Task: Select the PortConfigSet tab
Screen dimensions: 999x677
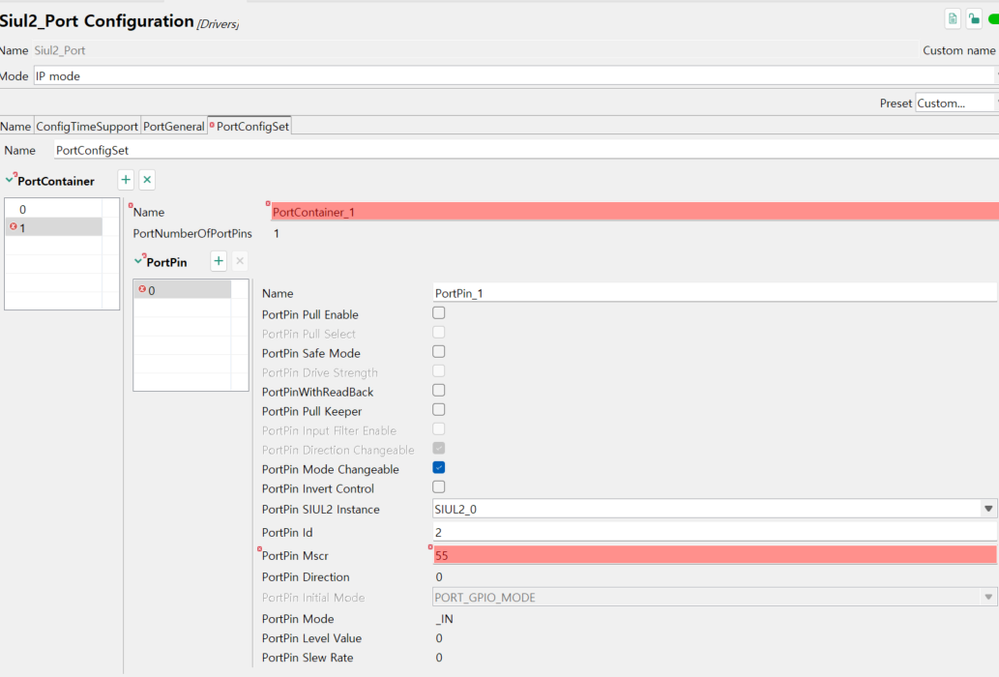Action: tap(250, 126)
